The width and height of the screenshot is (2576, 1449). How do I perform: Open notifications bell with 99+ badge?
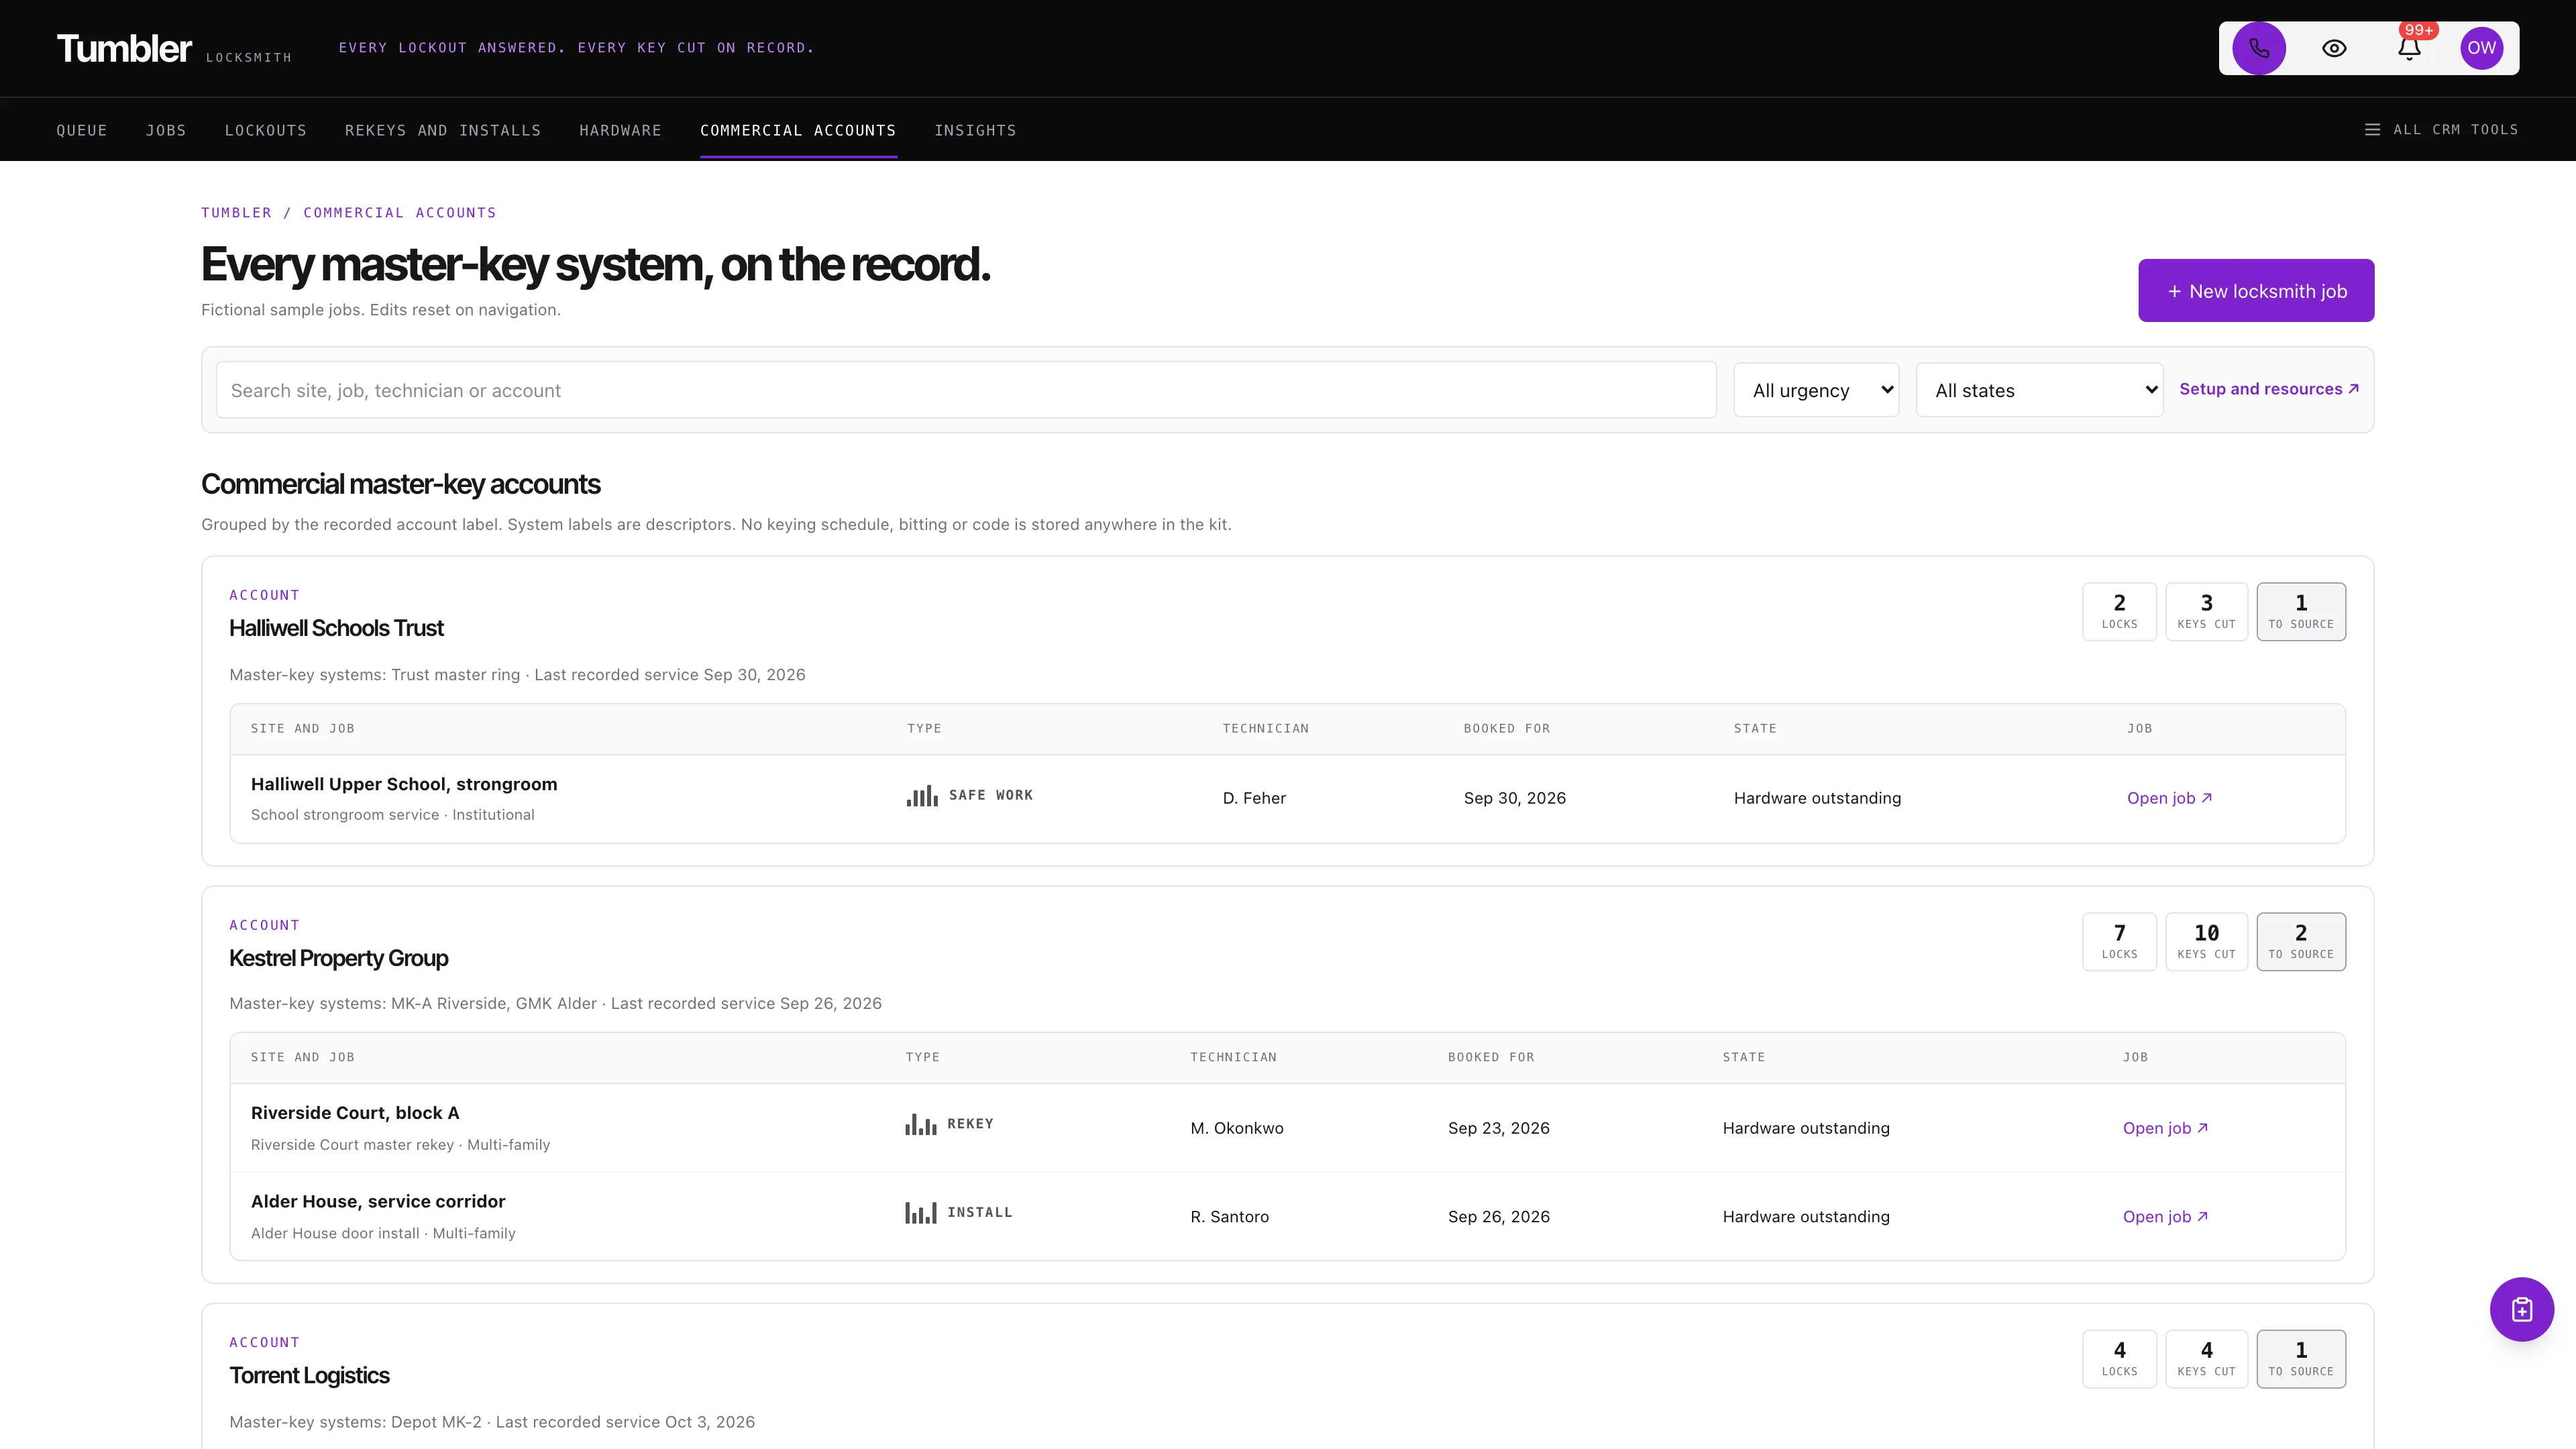coord(2409,48)
